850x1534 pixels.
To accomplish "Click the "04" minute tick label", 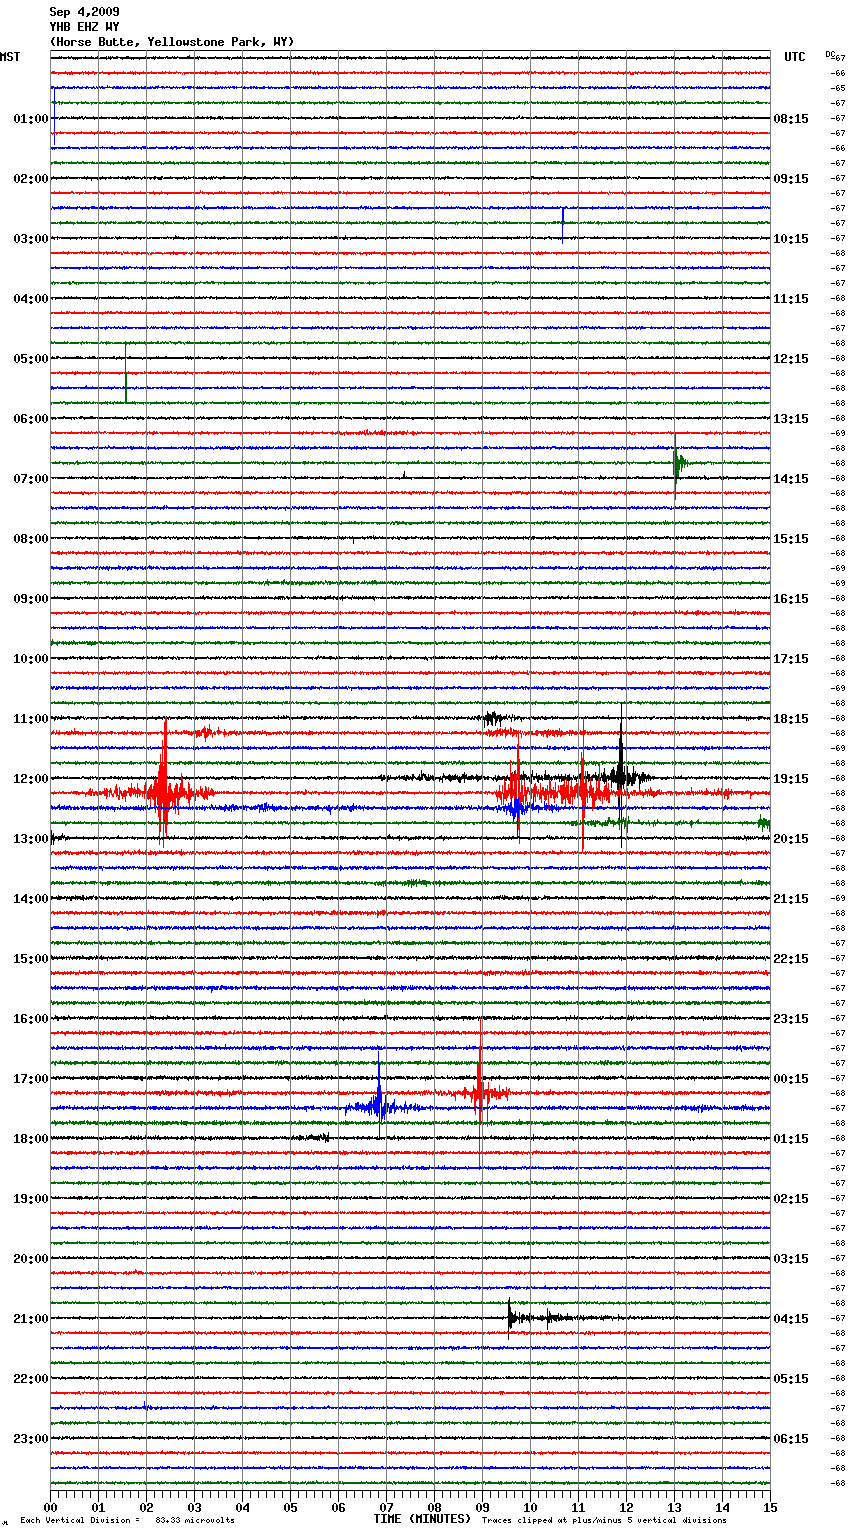I will click(242, 1507).
